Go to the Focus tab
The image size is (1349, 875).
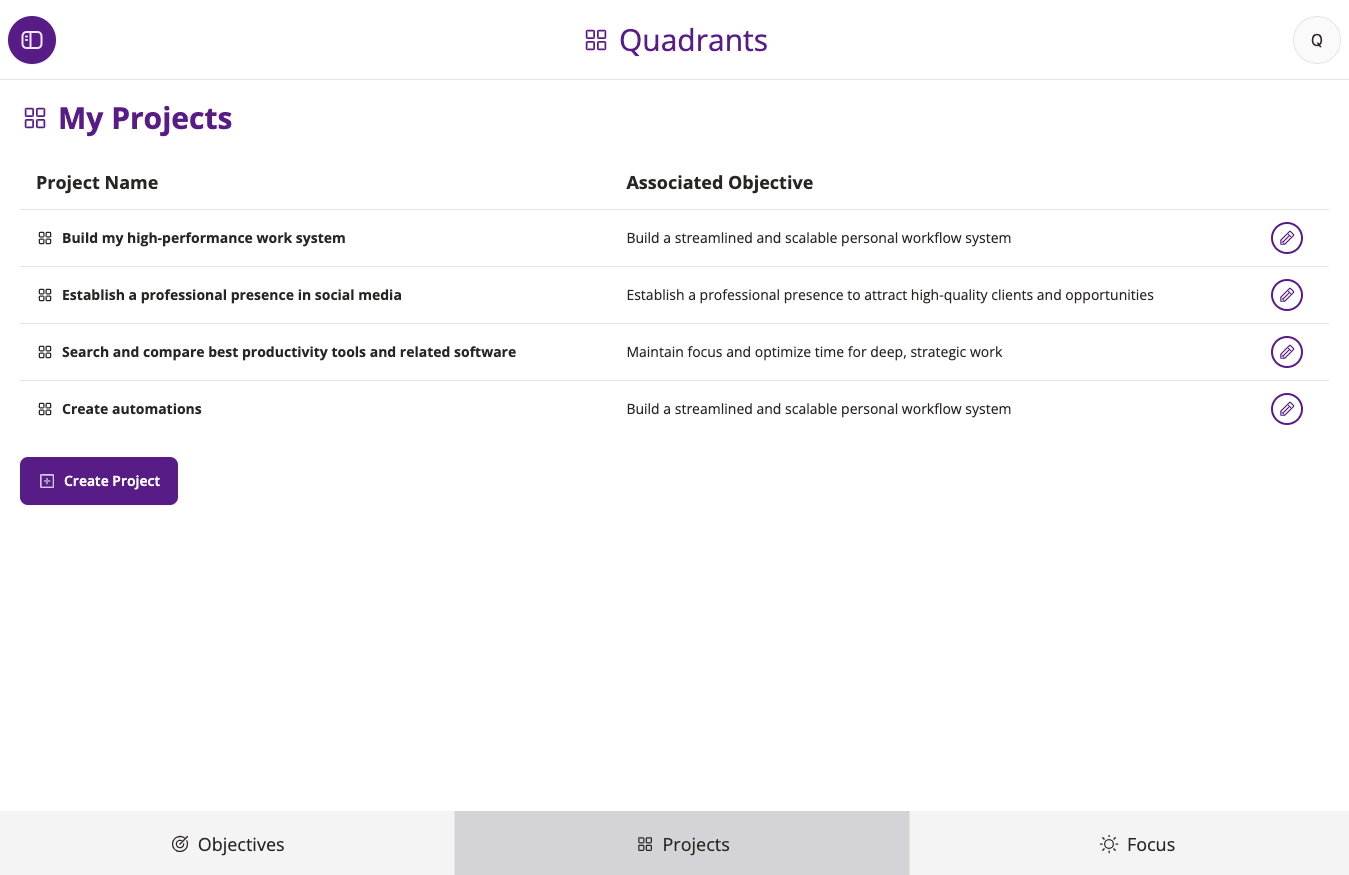tap(1137, 844)
